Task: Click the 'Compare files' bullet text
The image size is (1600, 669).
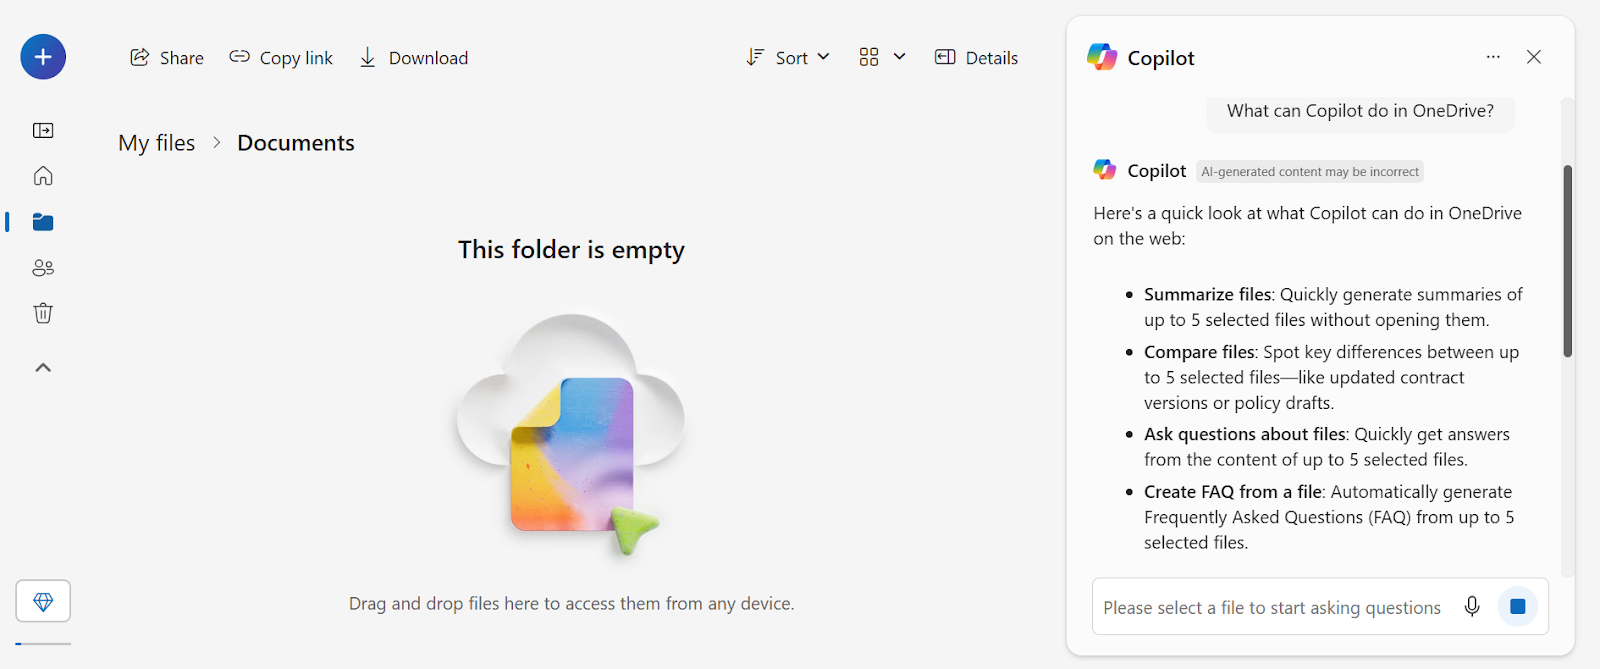Action: point(1199,352)
